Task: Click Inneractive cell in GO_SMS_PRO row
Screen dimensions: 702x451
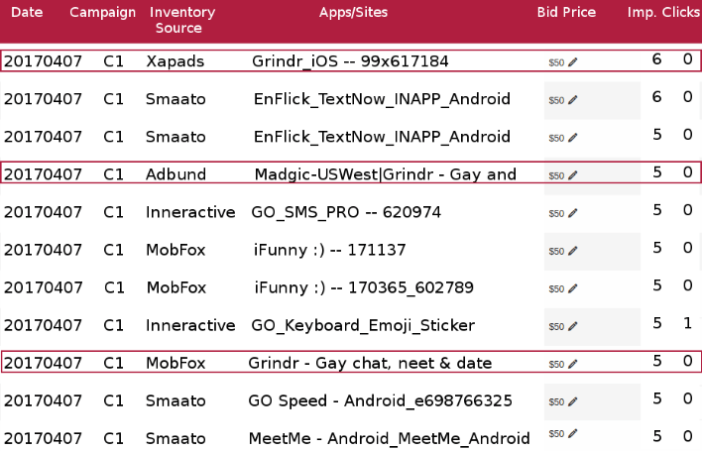Action: point(191,212)
